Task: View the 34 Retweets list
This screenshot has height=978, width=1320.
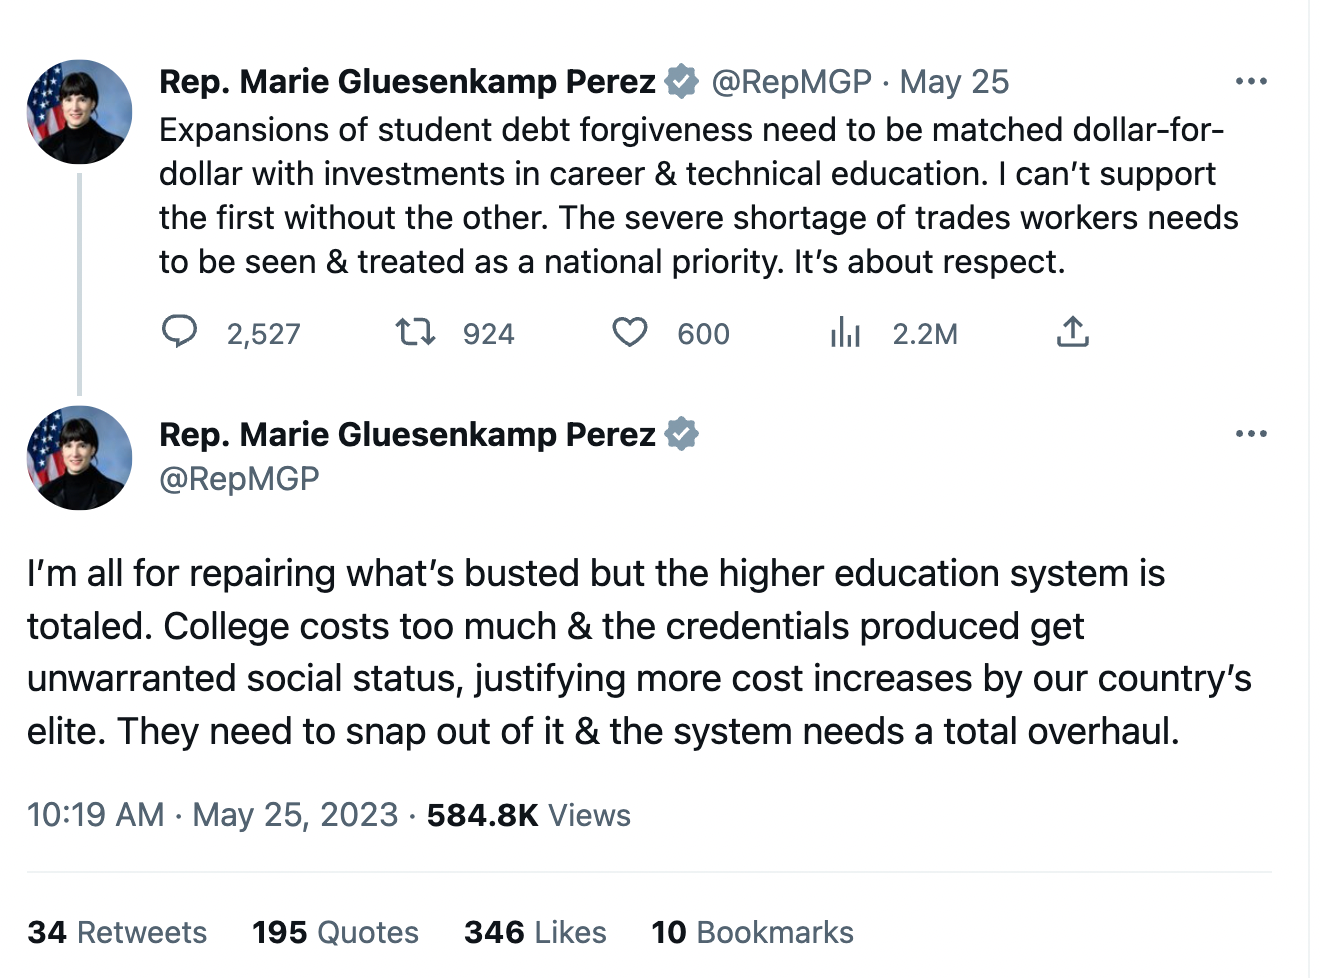Action: 117,932
